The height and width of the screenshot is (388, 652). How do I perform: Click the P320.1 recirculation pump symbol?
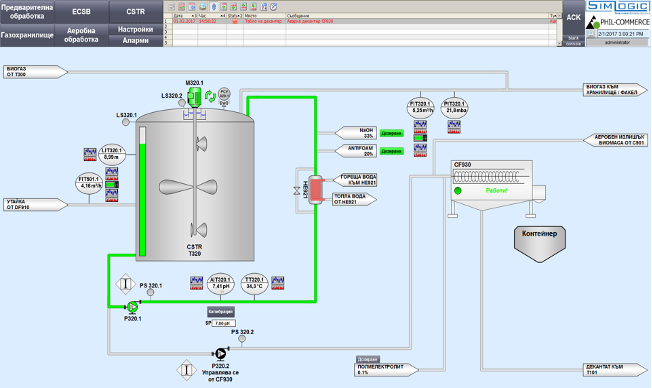coord(133,307)
